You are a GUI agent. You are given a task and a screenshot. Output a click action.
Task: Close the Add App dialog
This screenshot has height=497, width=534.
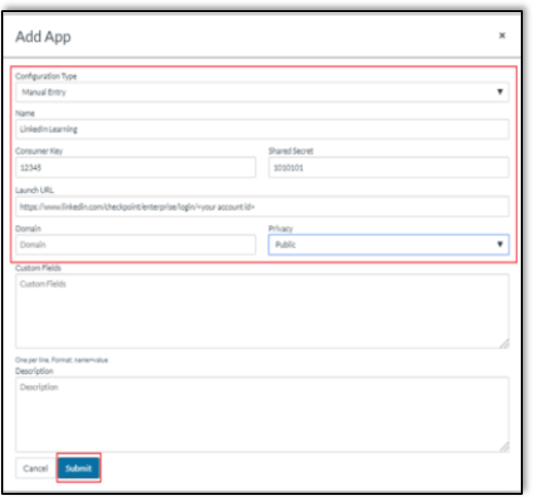click(x=502, y=35)
